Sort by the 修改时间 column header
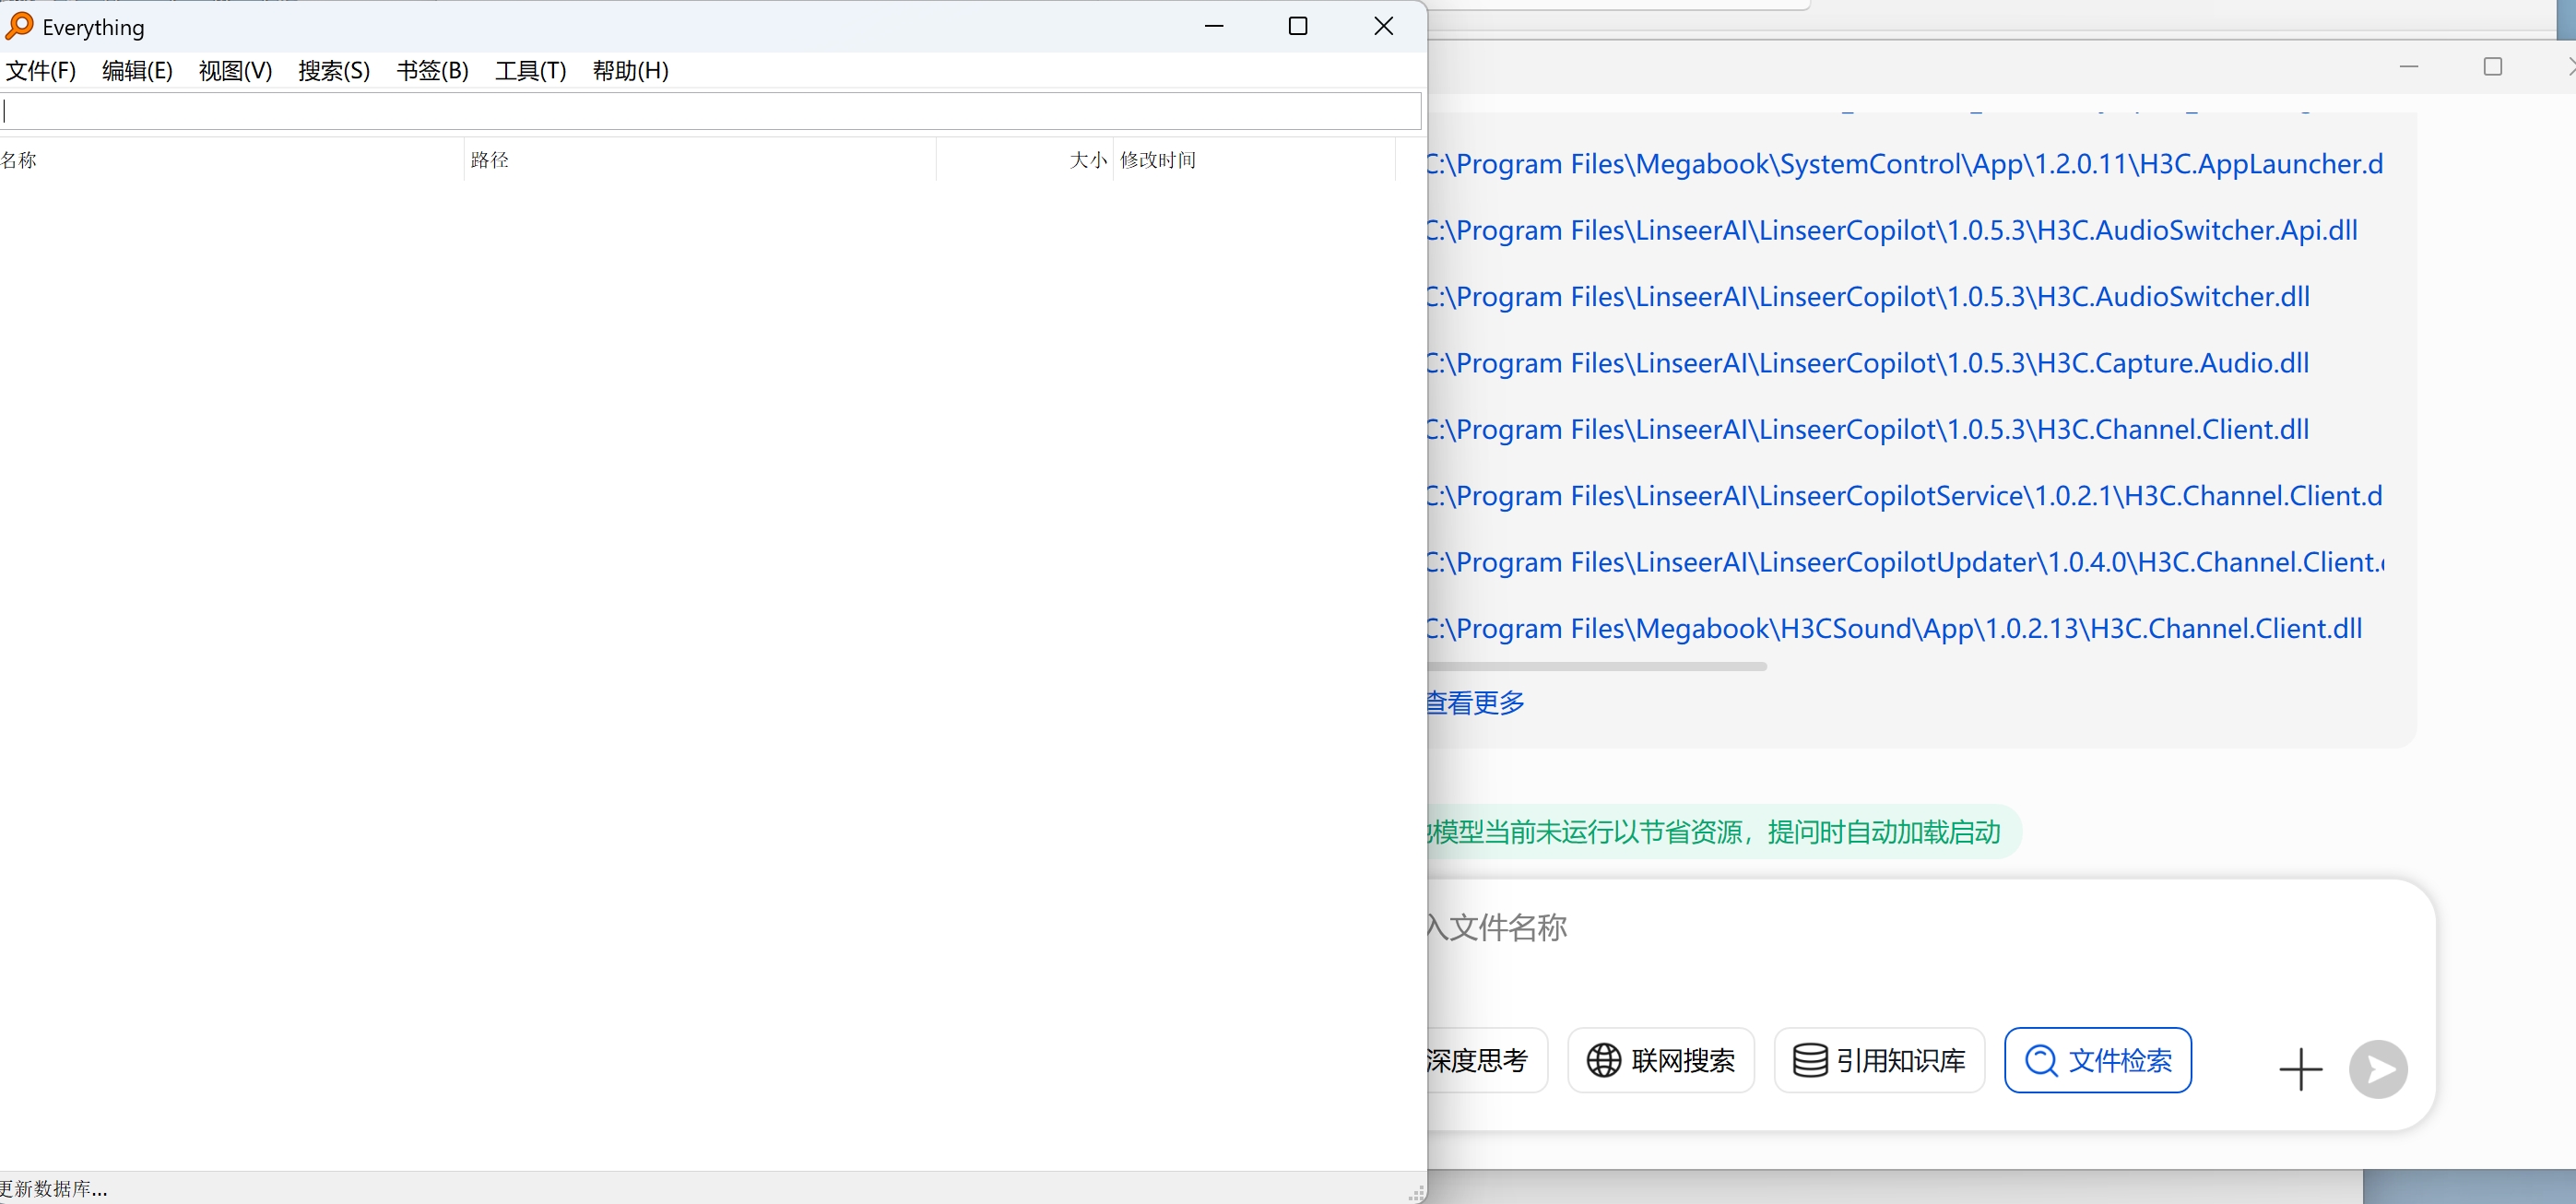This screenshot has height=1204, width=2576. coord(1157,160)
